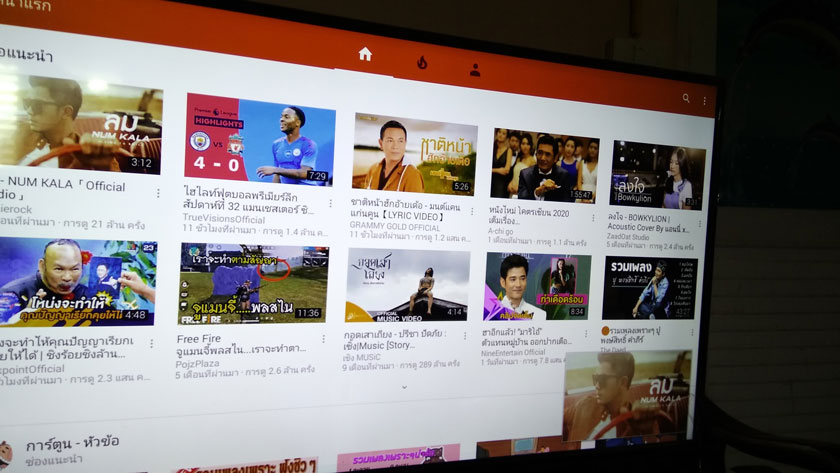Play the Man City 4-0 highlights thumbnail
The image size is (840, 473).
tap(258, 139)
